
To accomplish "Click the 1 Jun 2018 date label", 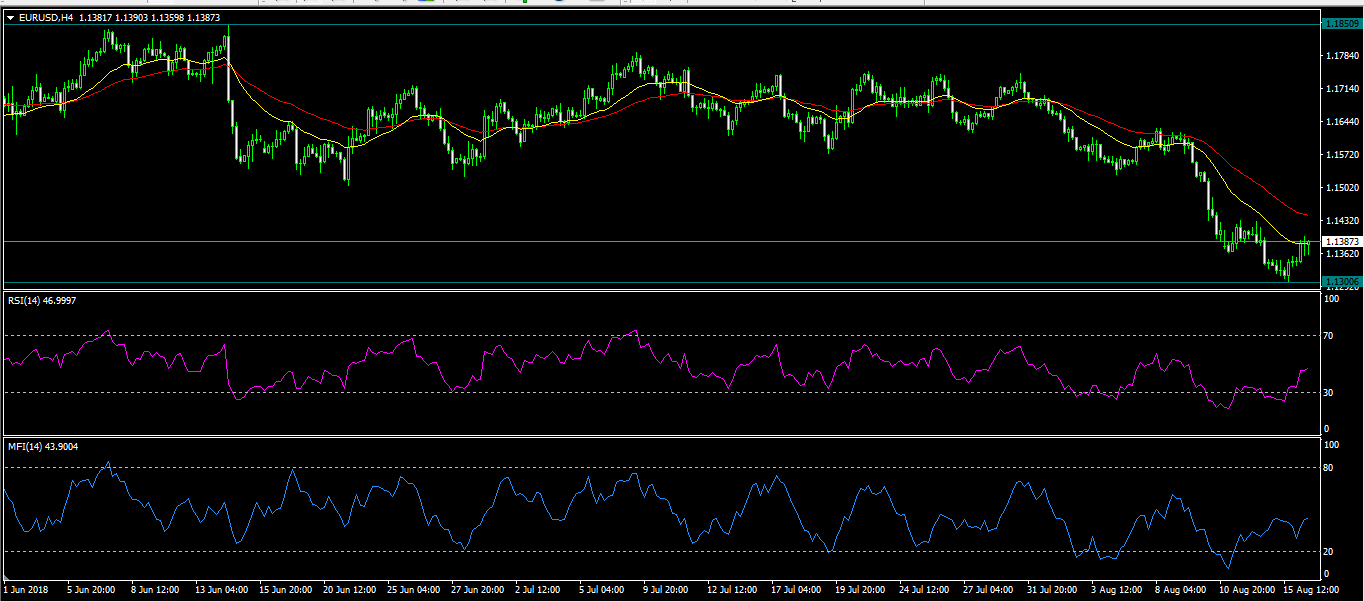I will [x=25, y=590].
